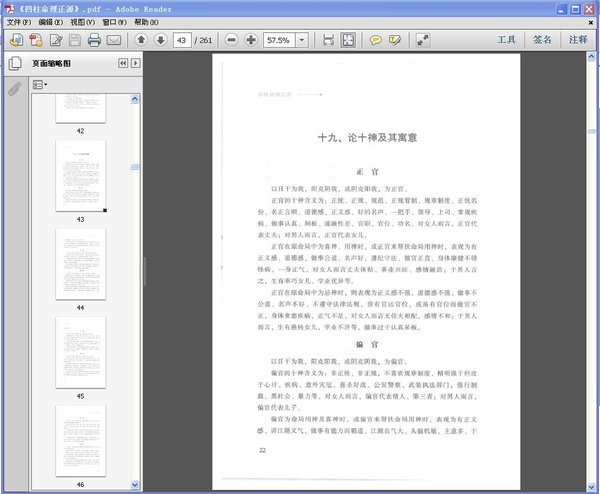The height and width of the screenshot is (494, 600).
Task: Click the page thumbnails panel icon
Action: [15, 63]
